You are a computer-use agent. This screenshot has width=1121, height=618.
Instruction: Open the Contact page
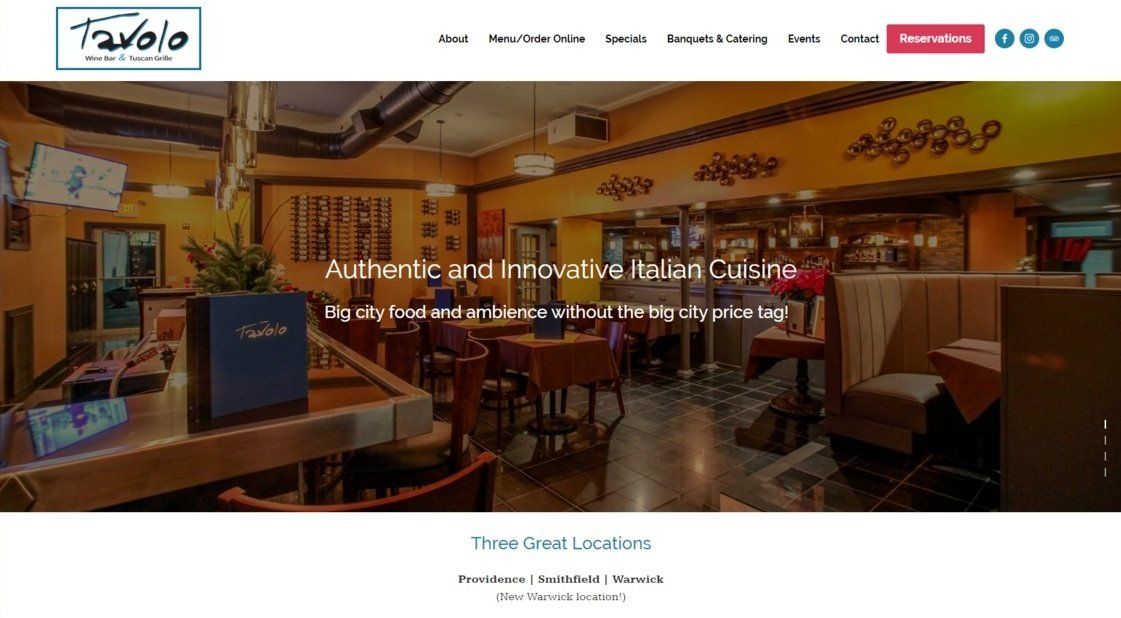859,39
